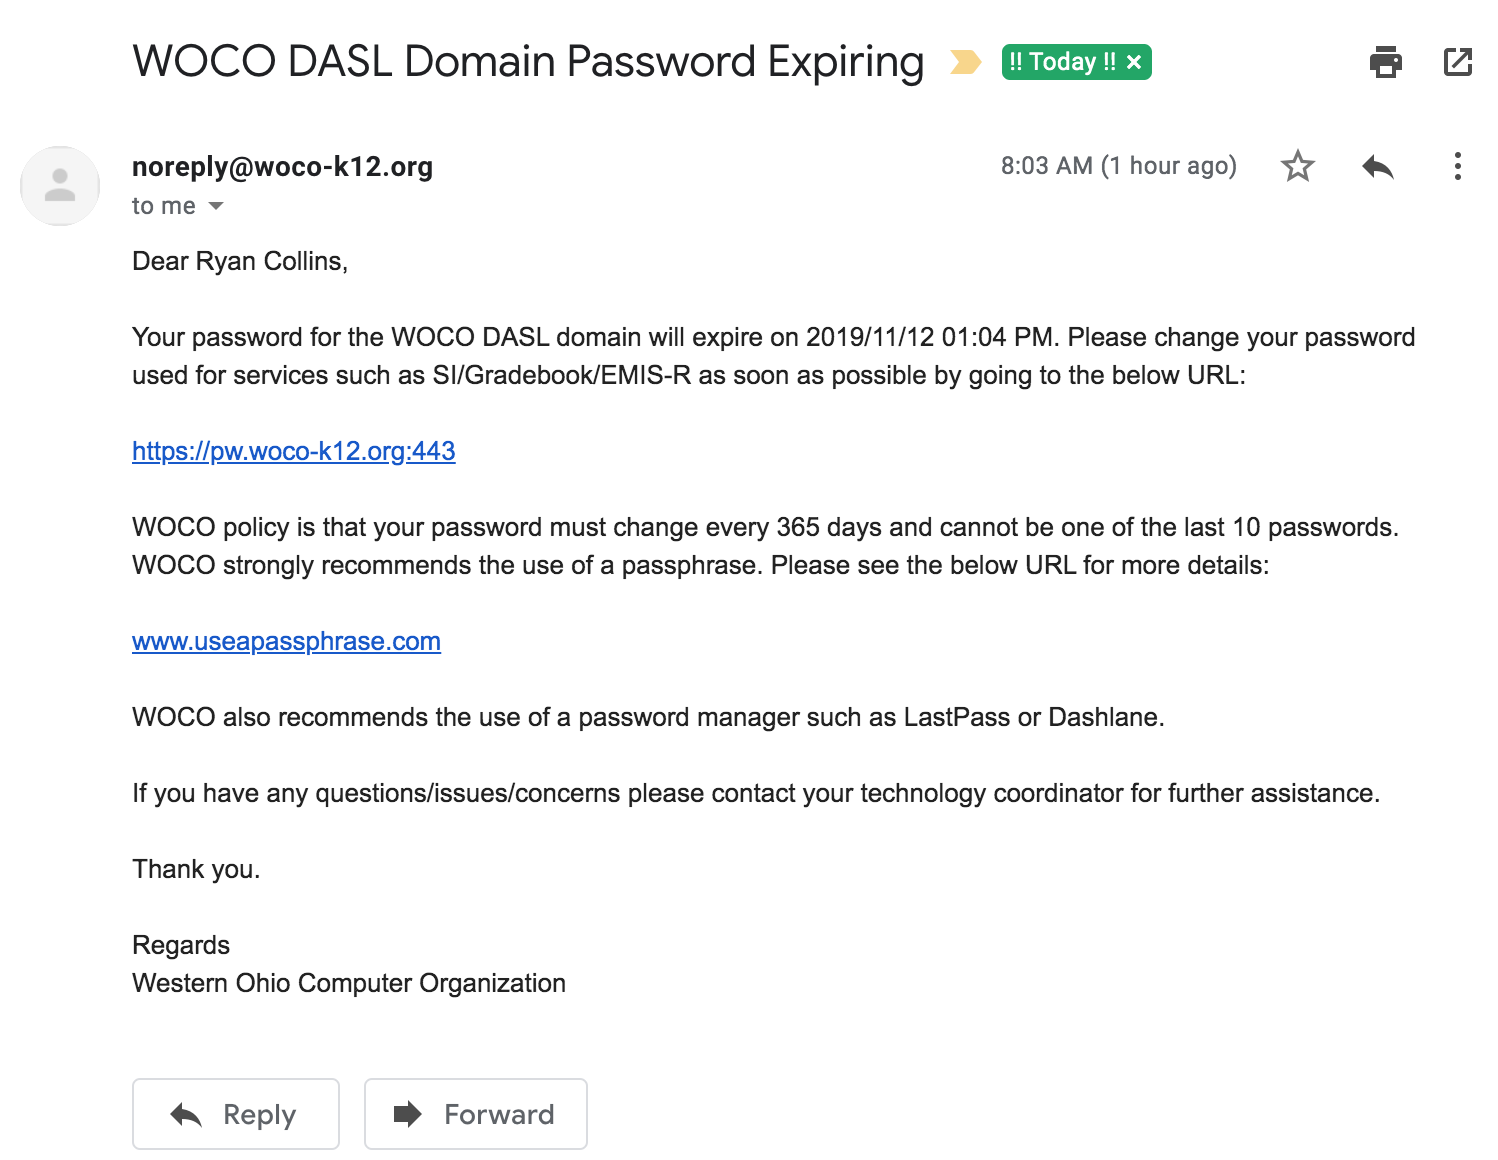The width and height of the screenshot is (1498, 1160).
Task: Remove the '!! Today !!' label with its X
Action: coord(1134,62)
